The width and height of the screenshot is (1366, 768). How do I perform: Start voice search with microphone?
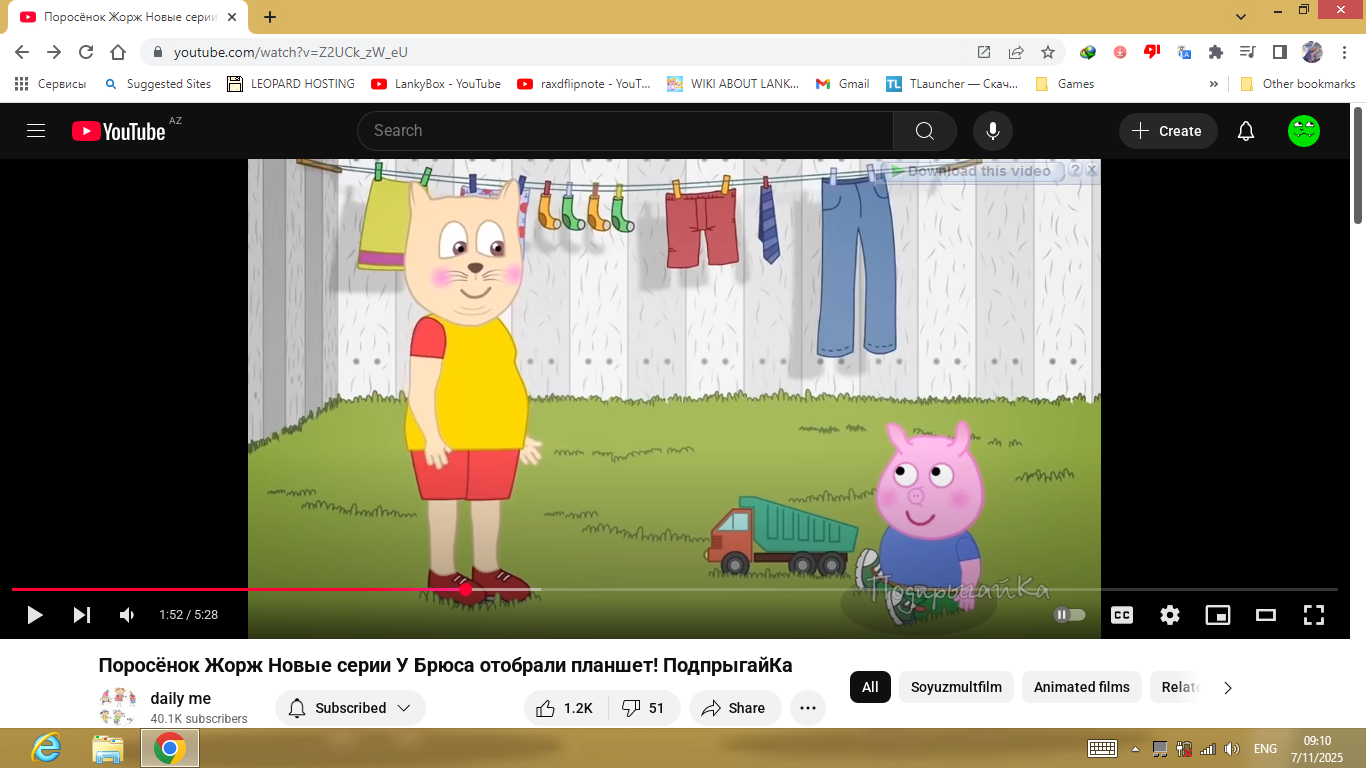click(x=993, y=131)
